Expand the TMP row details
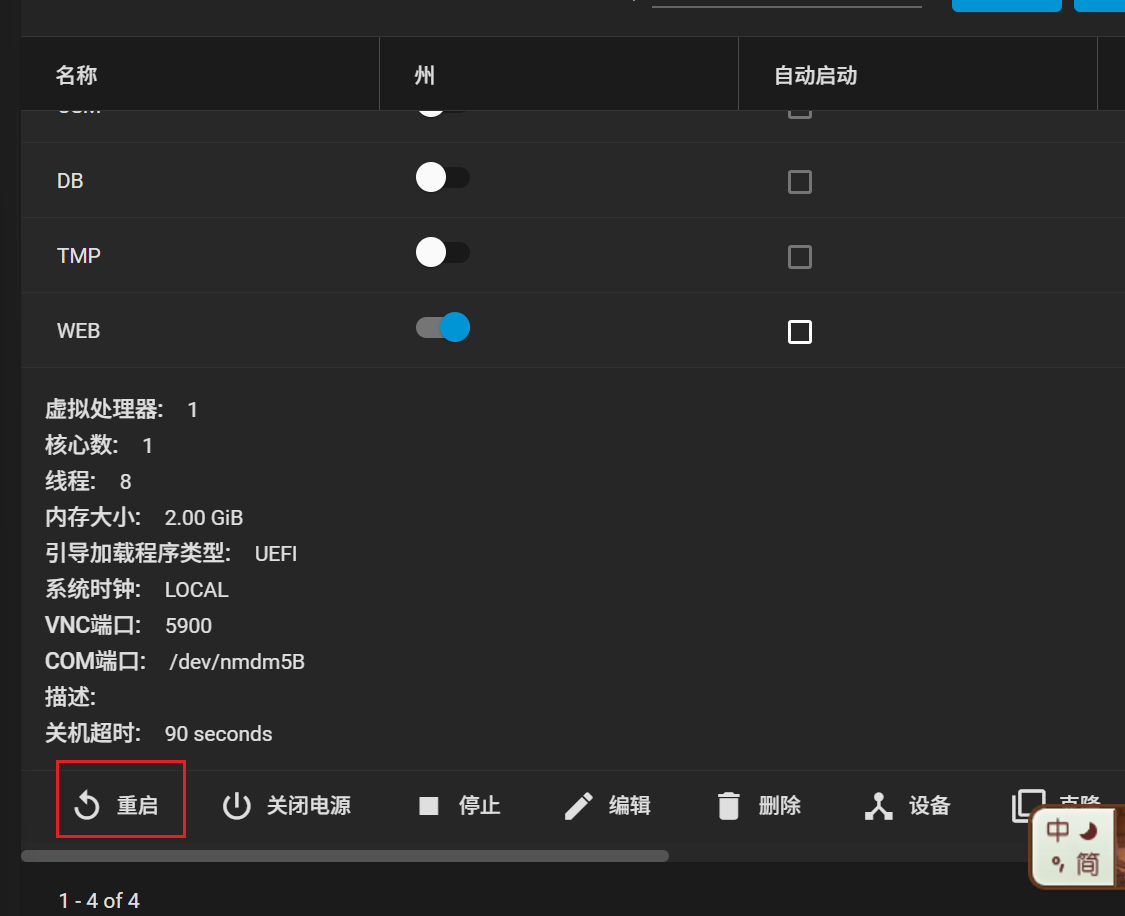 point(79,256)
